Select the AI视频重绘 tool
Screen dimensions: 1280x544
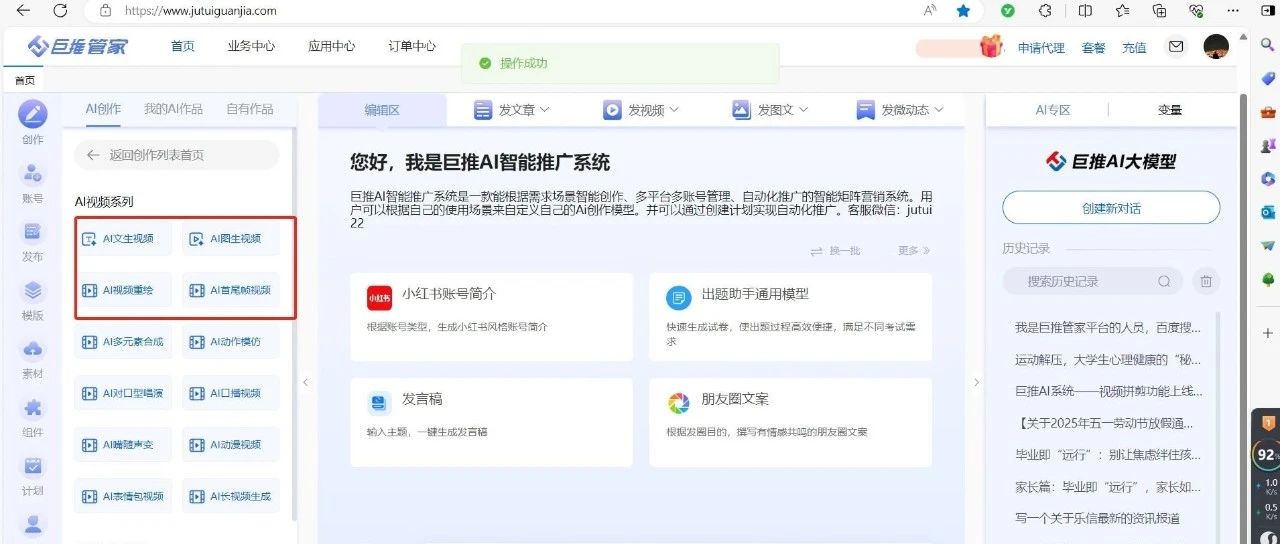click(x=122, y=290)
